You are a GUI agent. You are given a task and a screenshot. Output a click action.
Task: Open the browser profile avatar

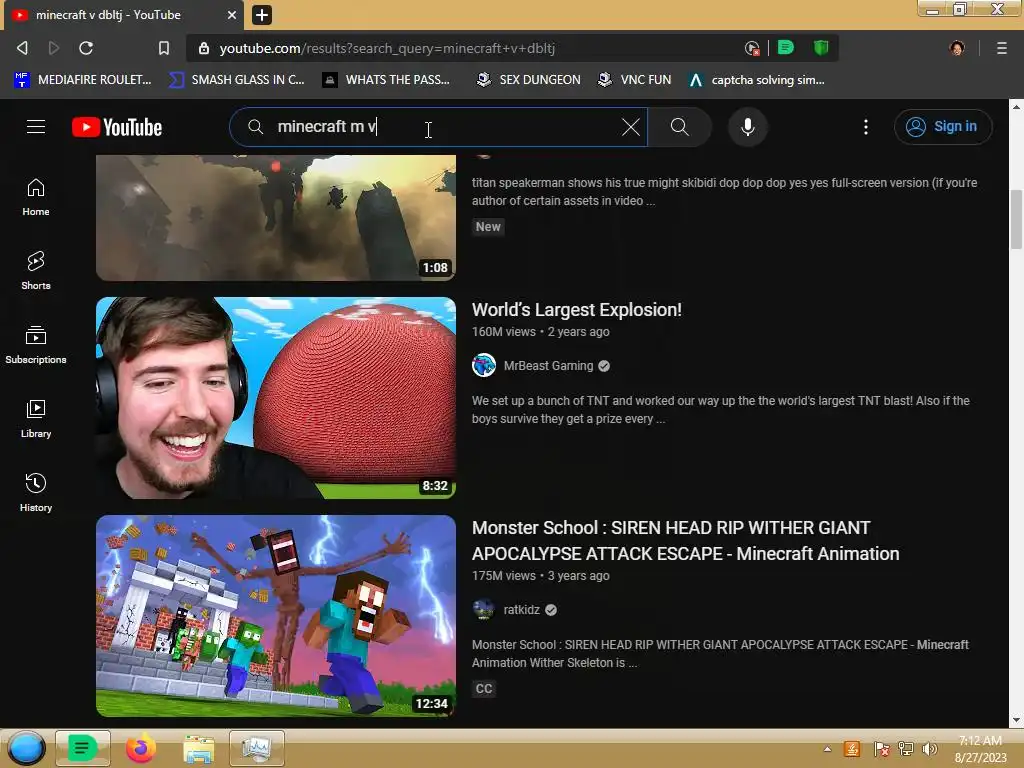point(957,48)
